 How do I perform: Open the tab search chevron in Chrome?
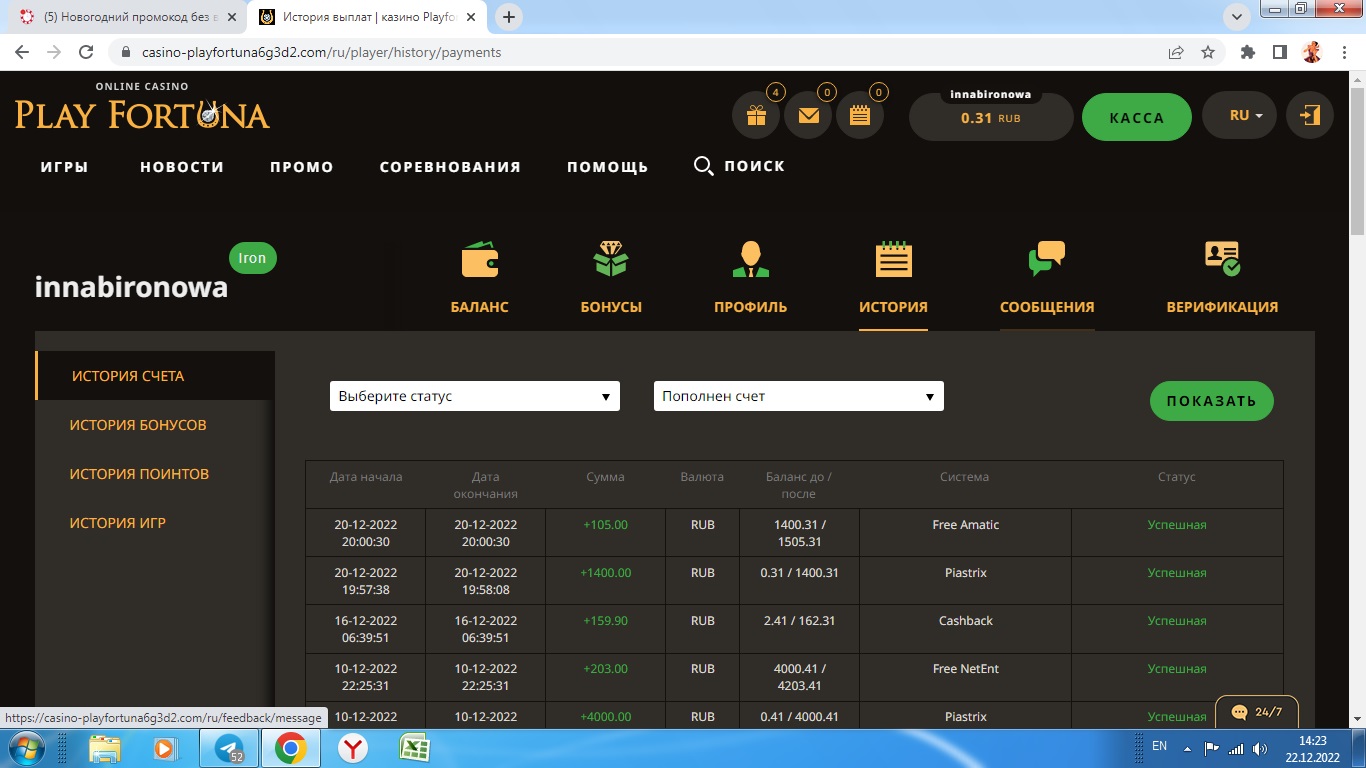(1237, 16)
